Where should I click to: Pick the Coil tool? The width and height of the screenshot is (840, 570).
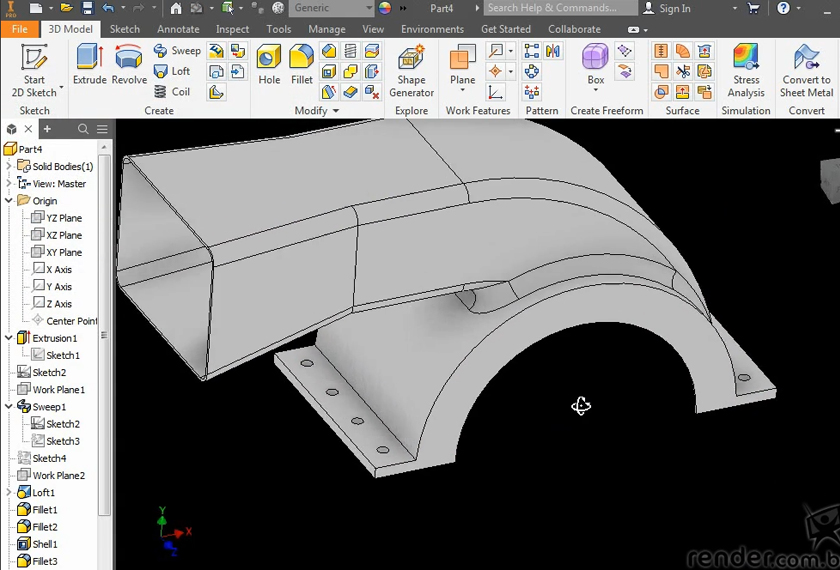(171, 92)
